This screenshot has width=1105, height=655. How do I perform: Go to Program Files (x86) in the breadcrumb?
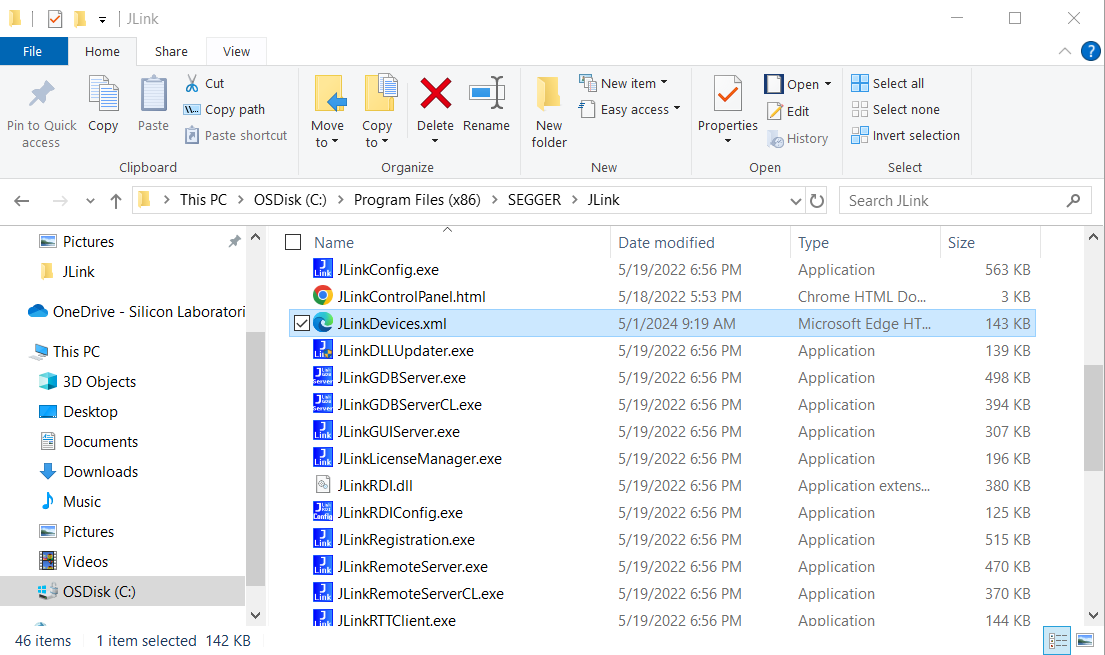point(417,200)
